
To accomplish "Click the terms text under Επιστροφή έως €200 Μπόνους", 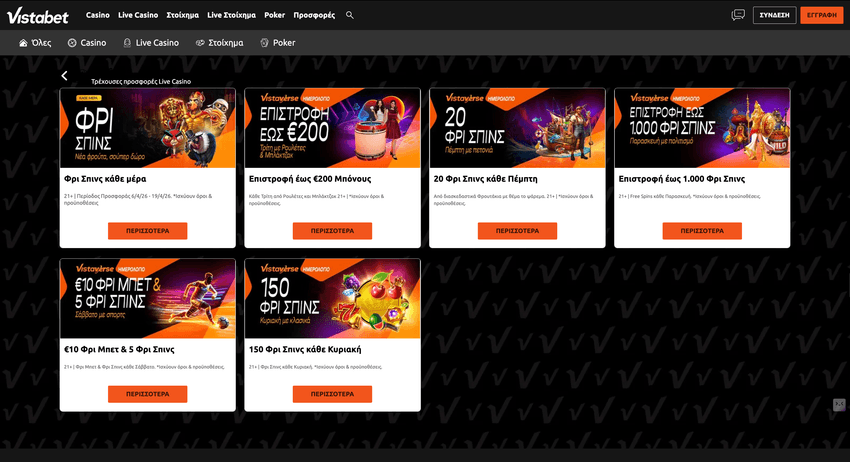I will [x=317, y=200].
